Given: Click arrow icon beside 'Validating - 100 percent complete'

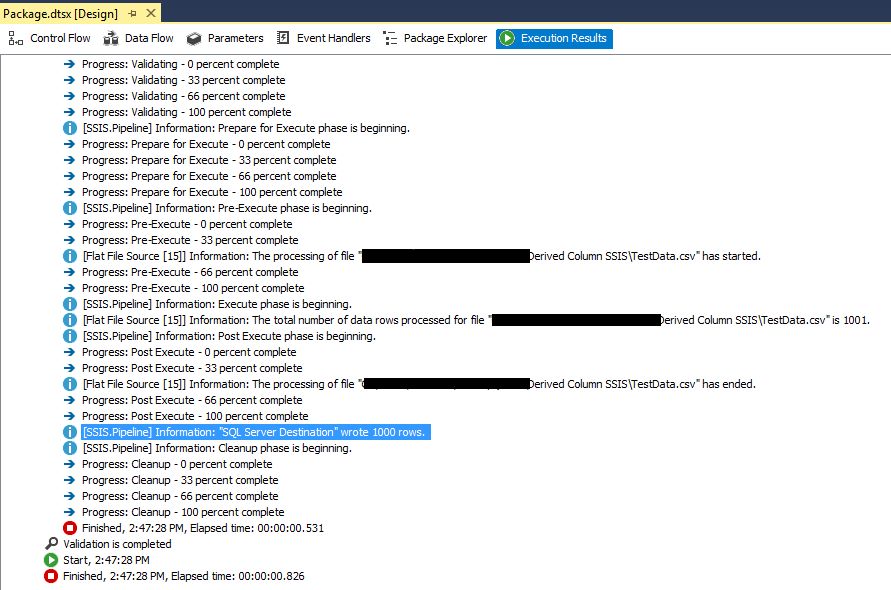Looking at the screenshot, I should [x=69, y=112].
